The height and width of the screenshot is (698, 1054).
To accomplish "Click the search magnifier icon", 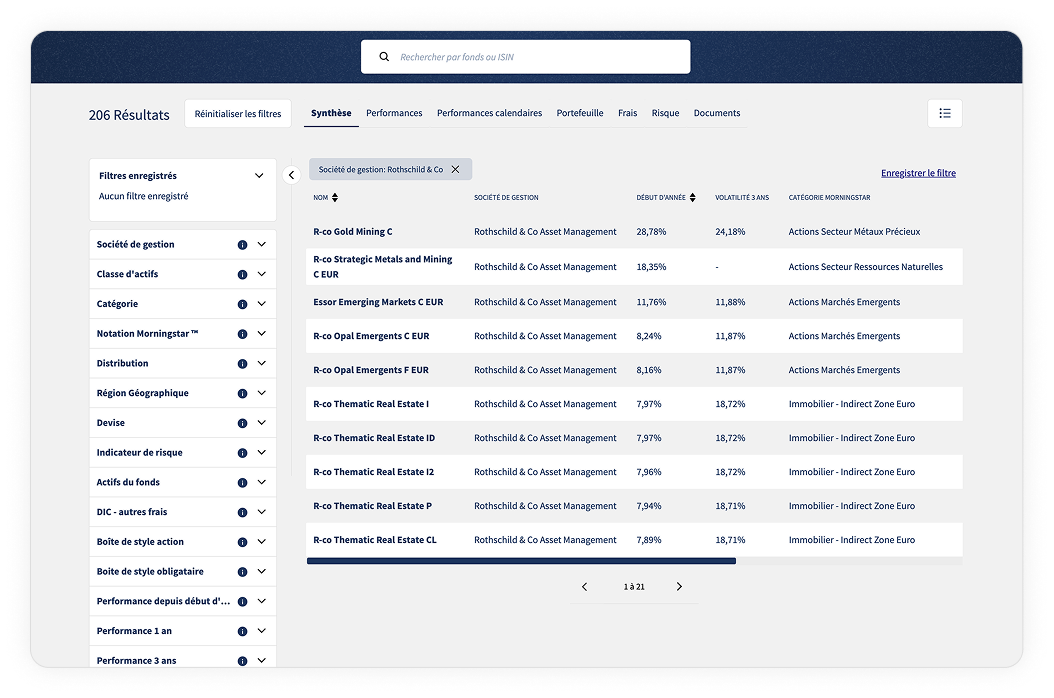I will point(384,57).
